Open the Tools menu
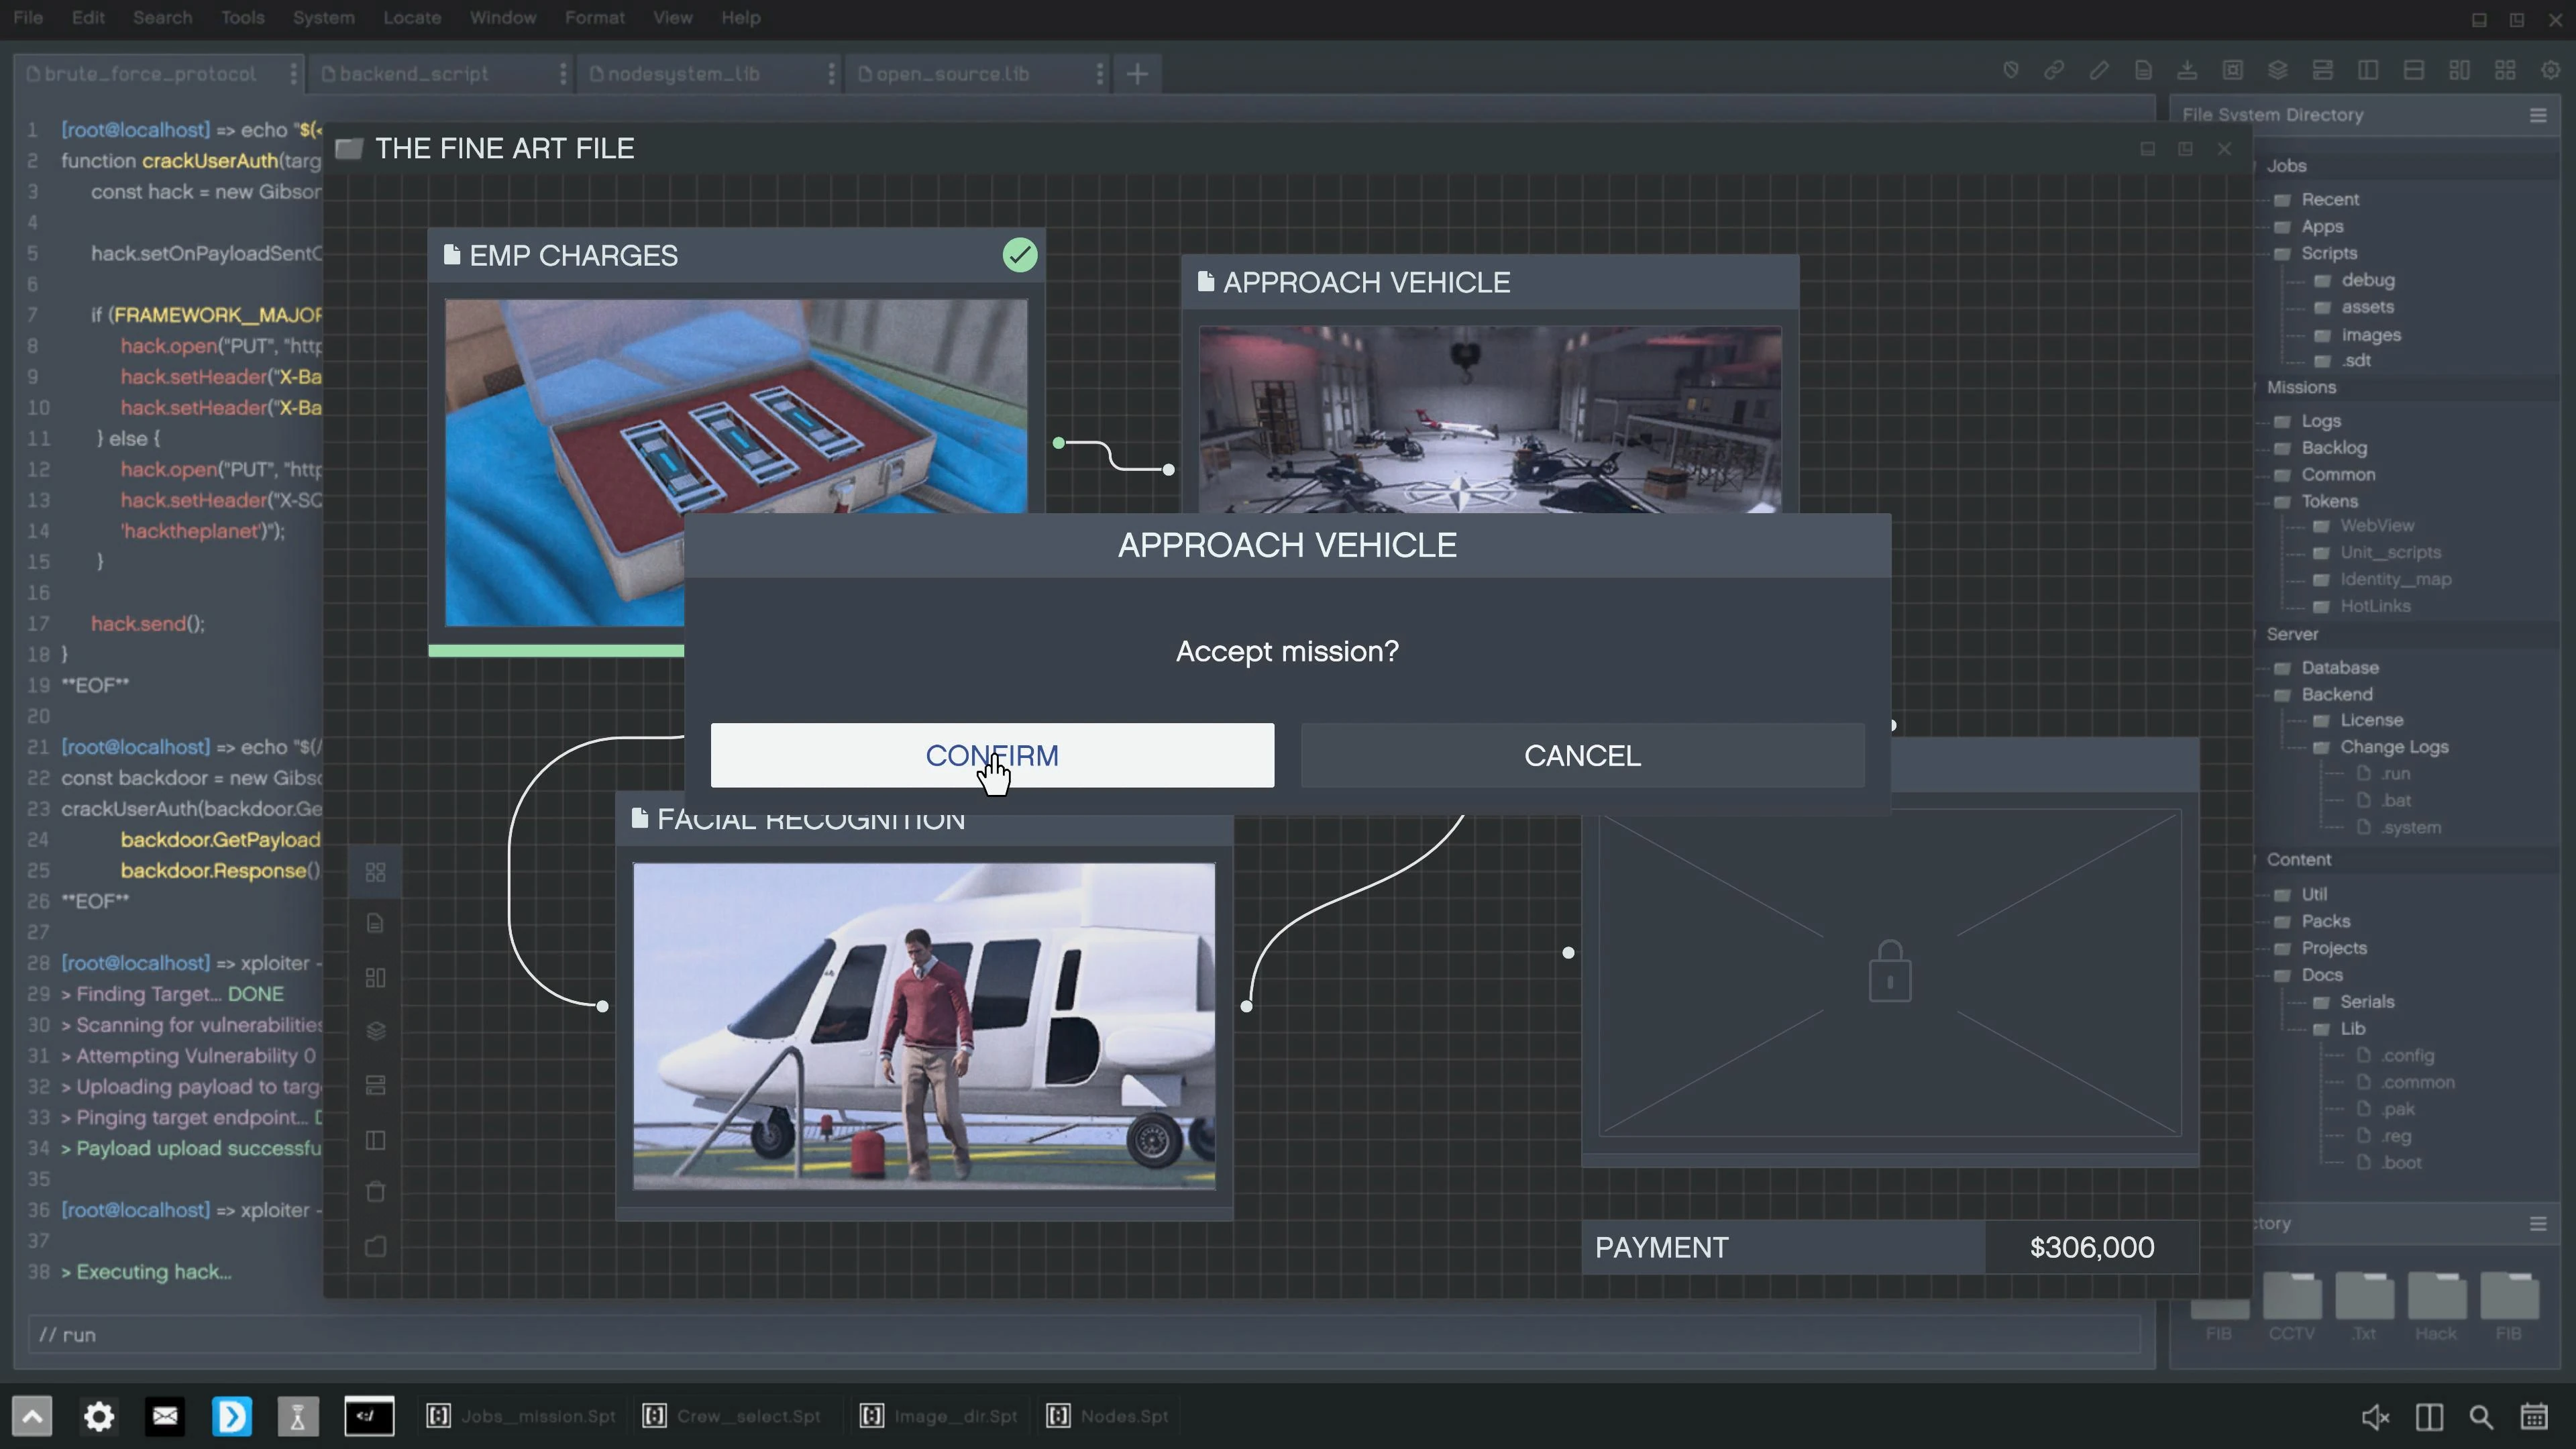 (242, 18)
